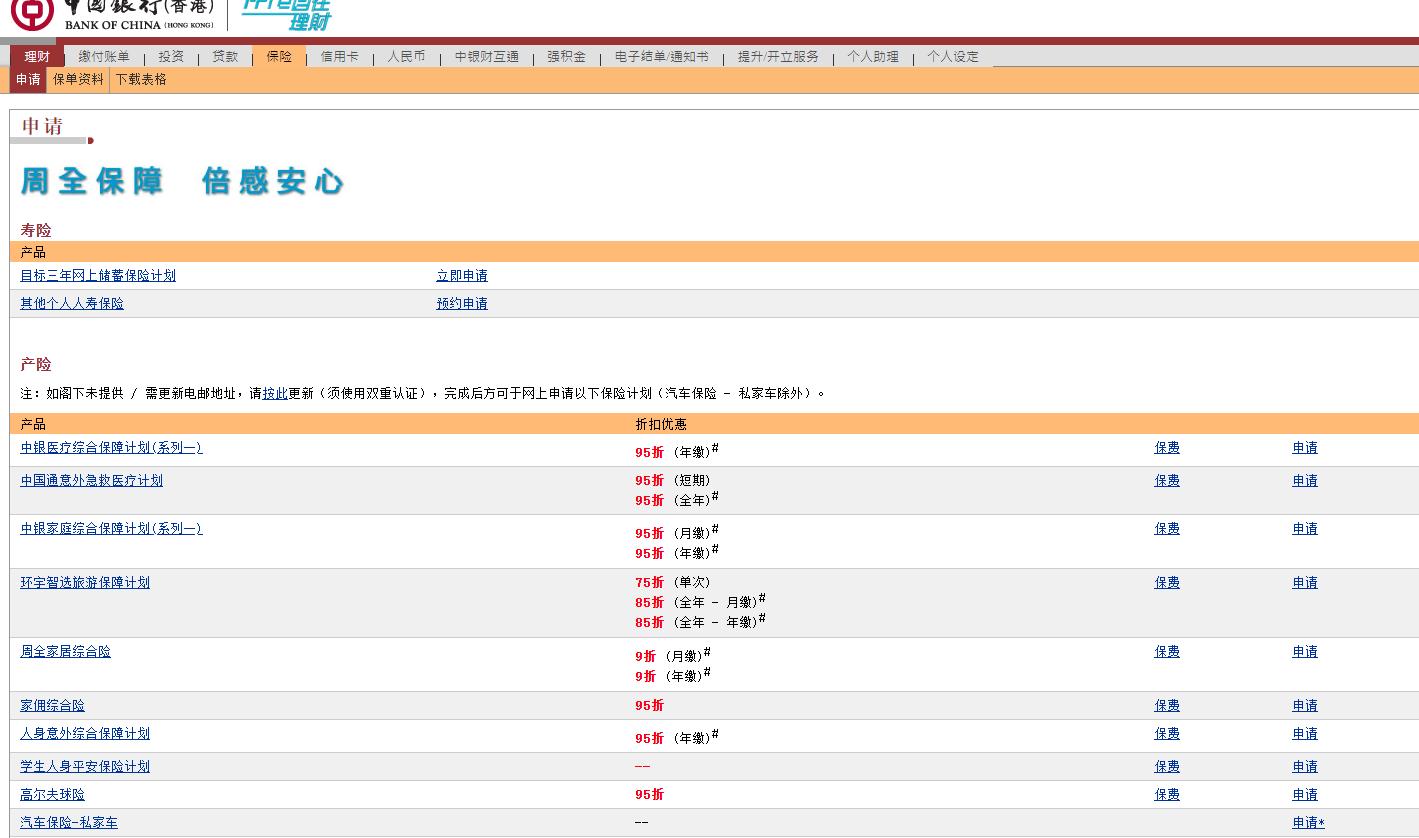Open the 理财 main tab
1419x838 pixels.
coord(37,57)
